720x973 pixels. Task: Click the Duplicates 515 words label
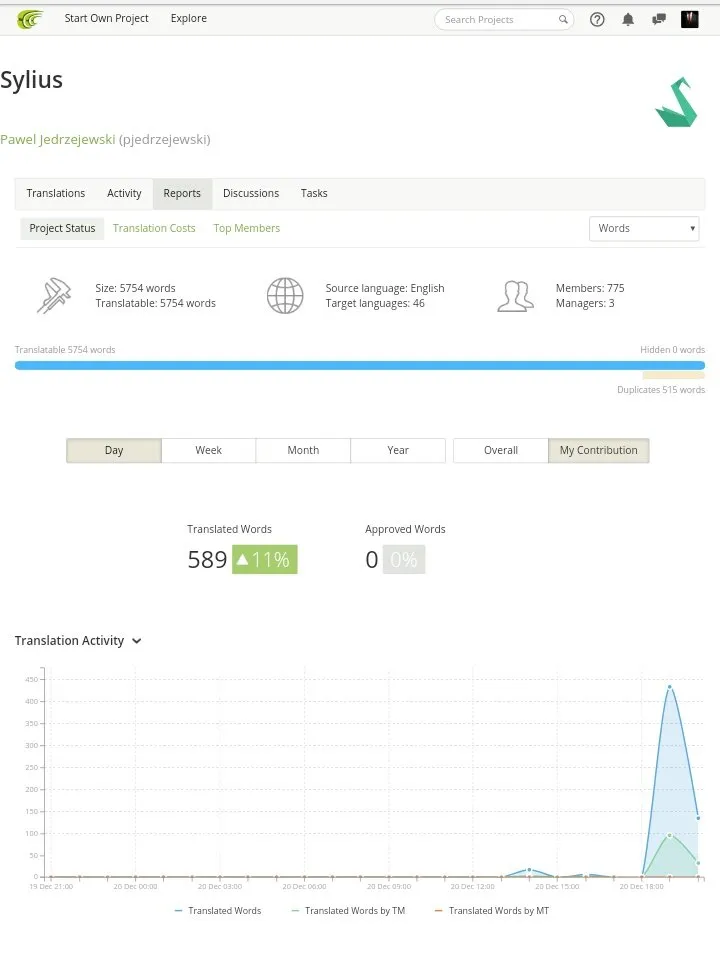coord(661,390)
